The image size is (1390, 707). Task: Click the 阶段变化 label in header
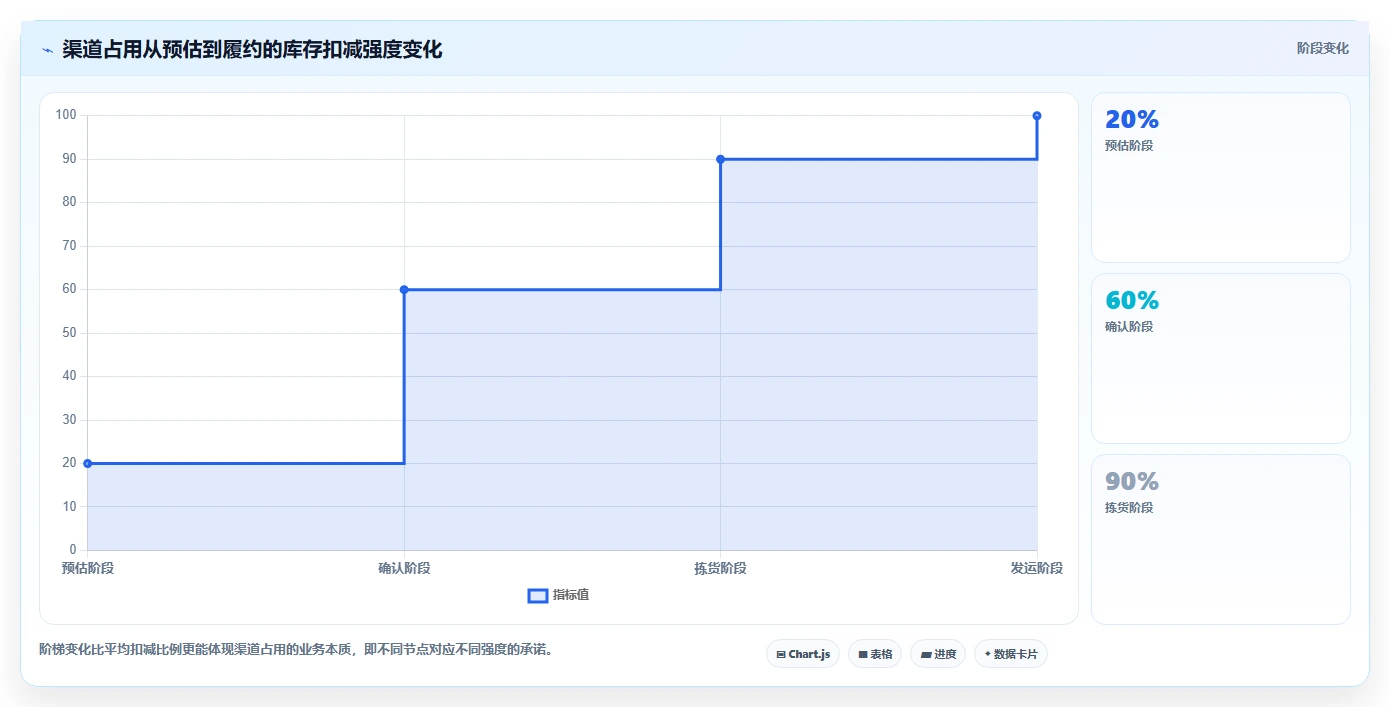coord(1322,48)
